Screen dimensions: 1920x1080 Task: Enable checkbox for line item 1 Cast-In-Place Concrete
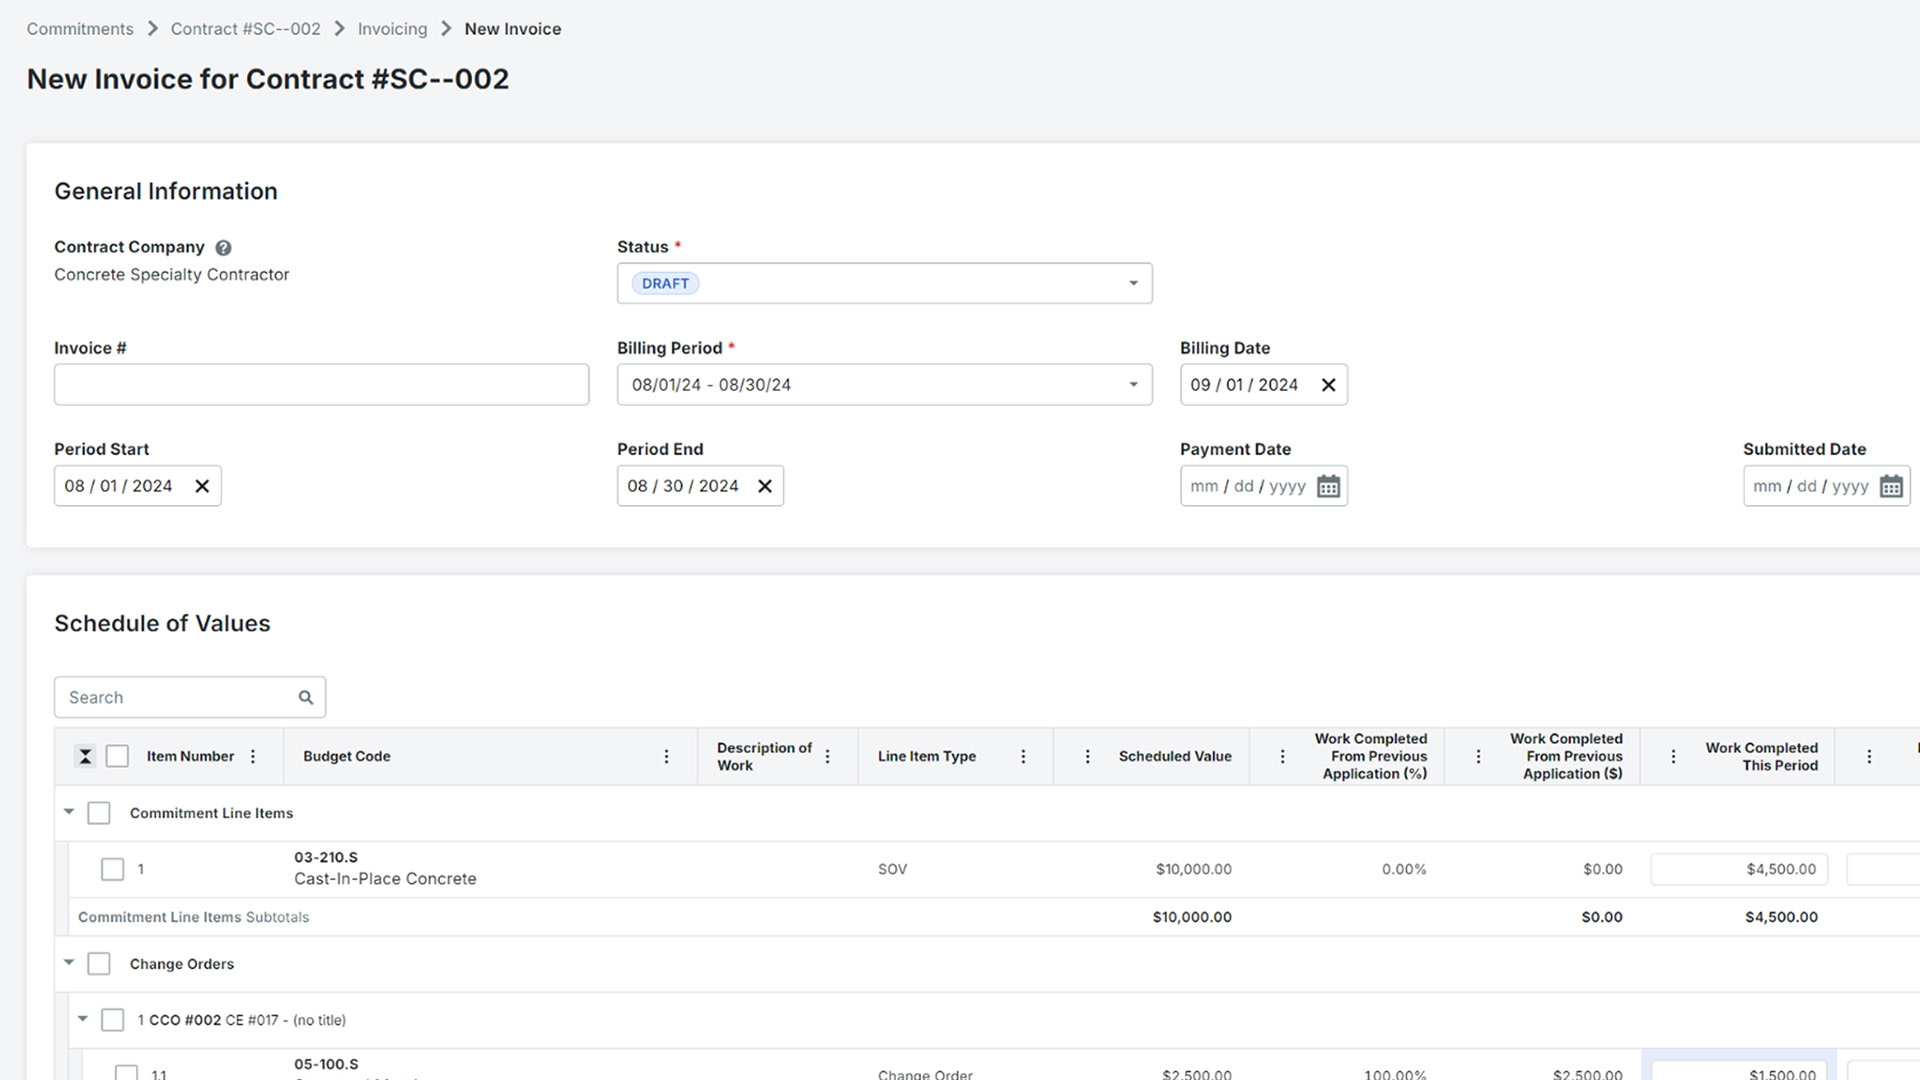[x=113, y=869]
